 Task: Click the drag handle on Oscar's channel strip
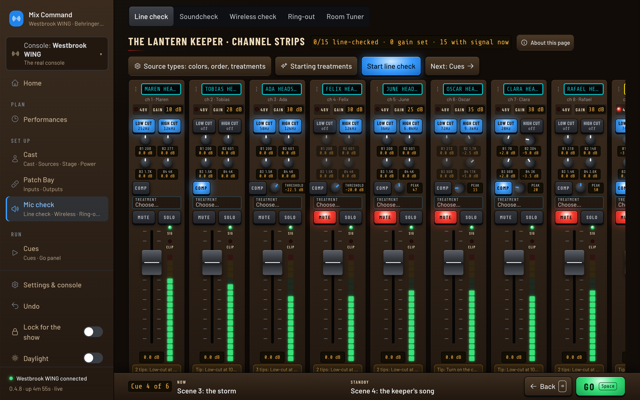pyautogui.click(x=438, y=89)
